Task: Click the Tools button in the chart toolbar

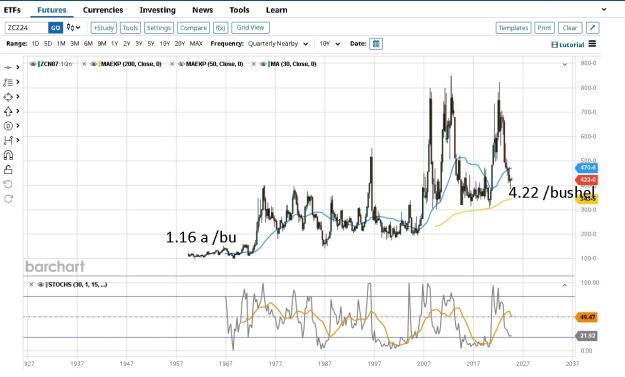Action: [130, 28]
